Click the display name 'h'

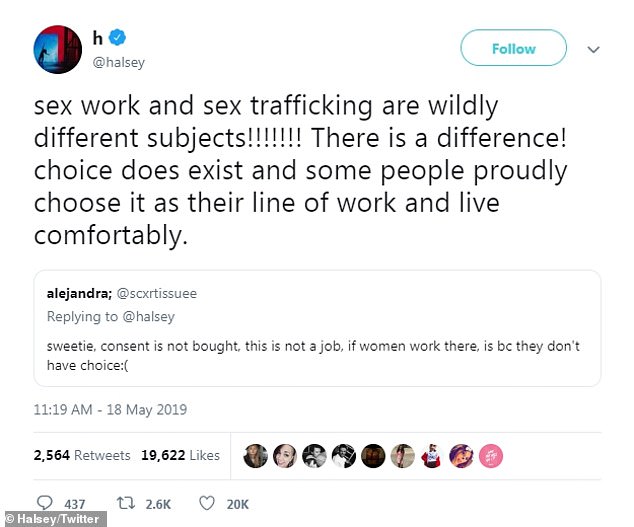[98, 38]
